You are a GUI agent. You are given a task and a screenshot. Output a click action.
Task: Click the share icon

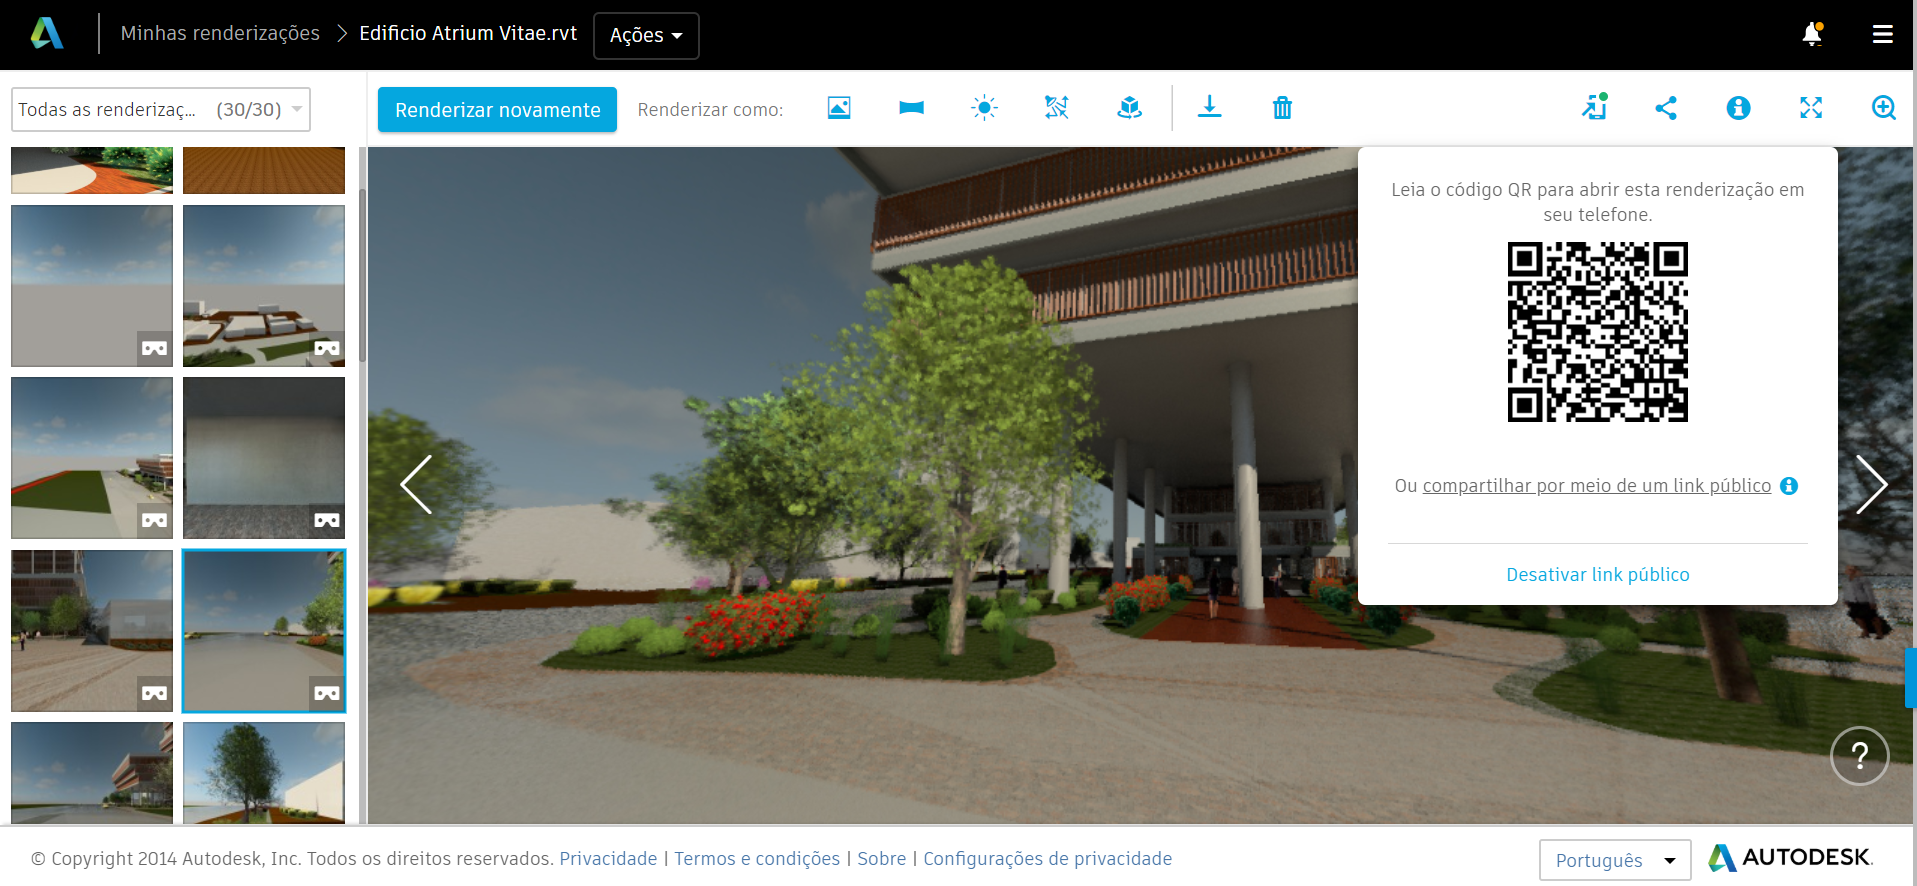[x=1666, y=108]
